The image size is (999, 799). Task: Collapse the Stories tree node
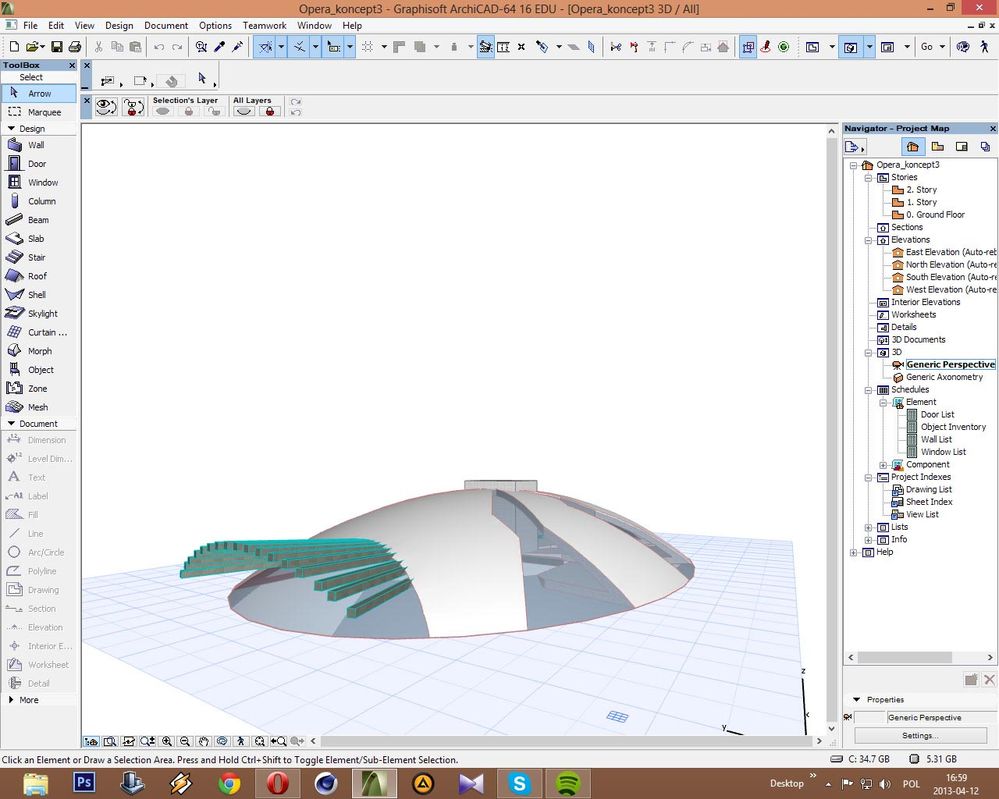[x=869, y=177]
